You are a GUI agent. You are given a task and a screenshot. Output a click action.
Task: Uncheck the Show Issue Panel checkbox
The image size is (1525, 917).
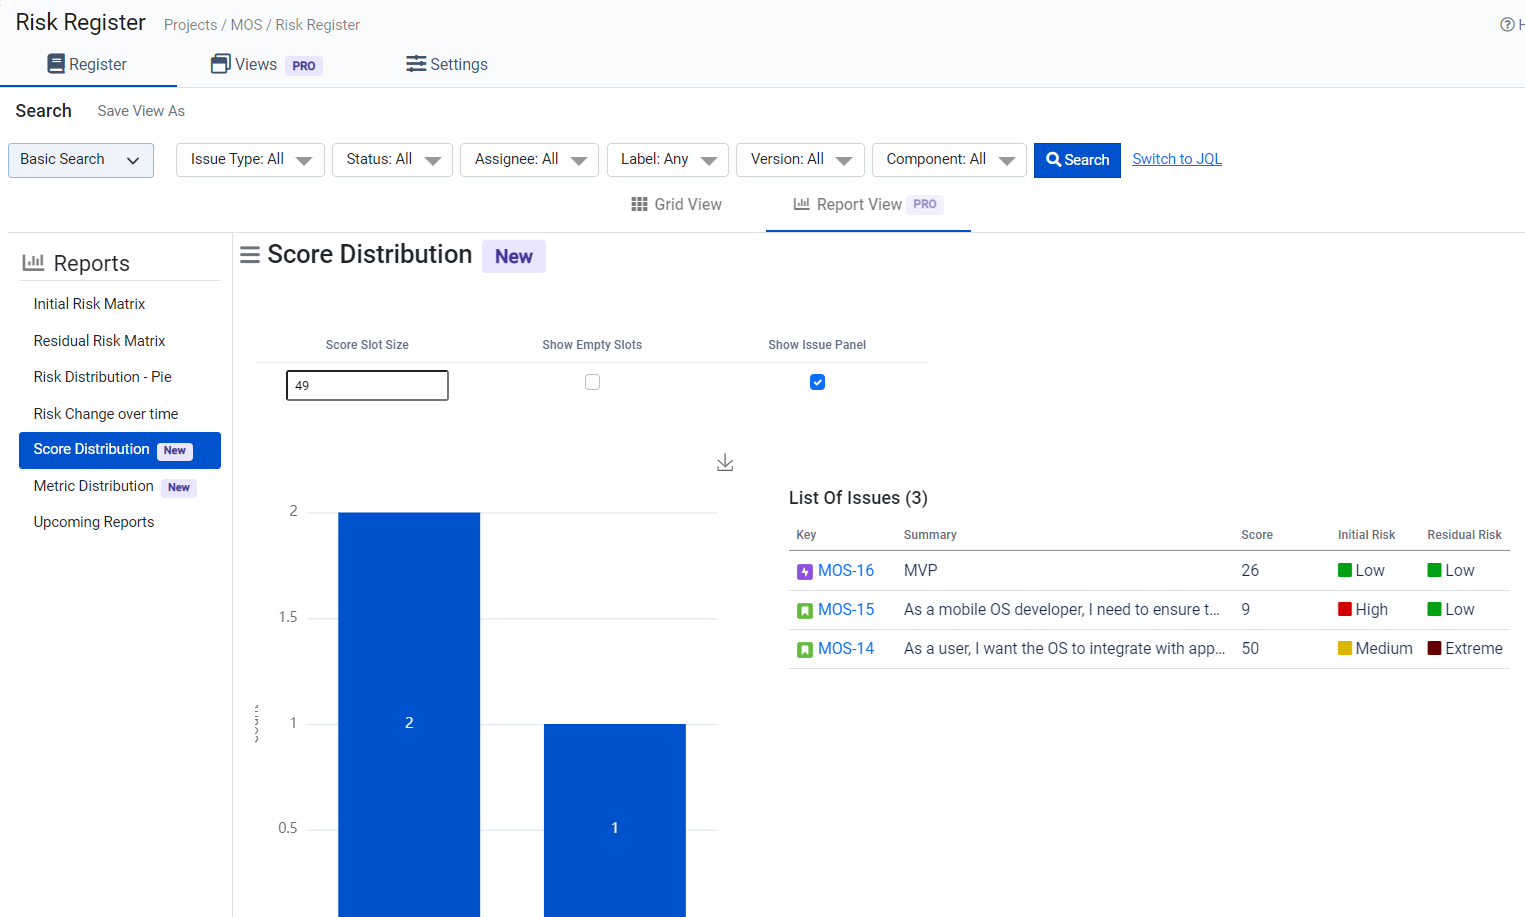click(x=817, y=382)
